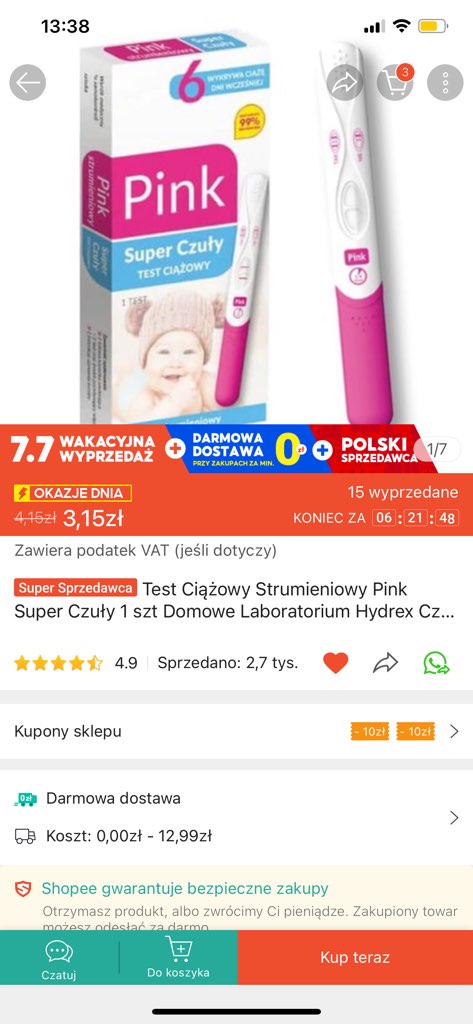The width and height of the screenshot is (473, 1024).
Task: Add product with Do koszyka cart icon
Action: coord(178,957)
